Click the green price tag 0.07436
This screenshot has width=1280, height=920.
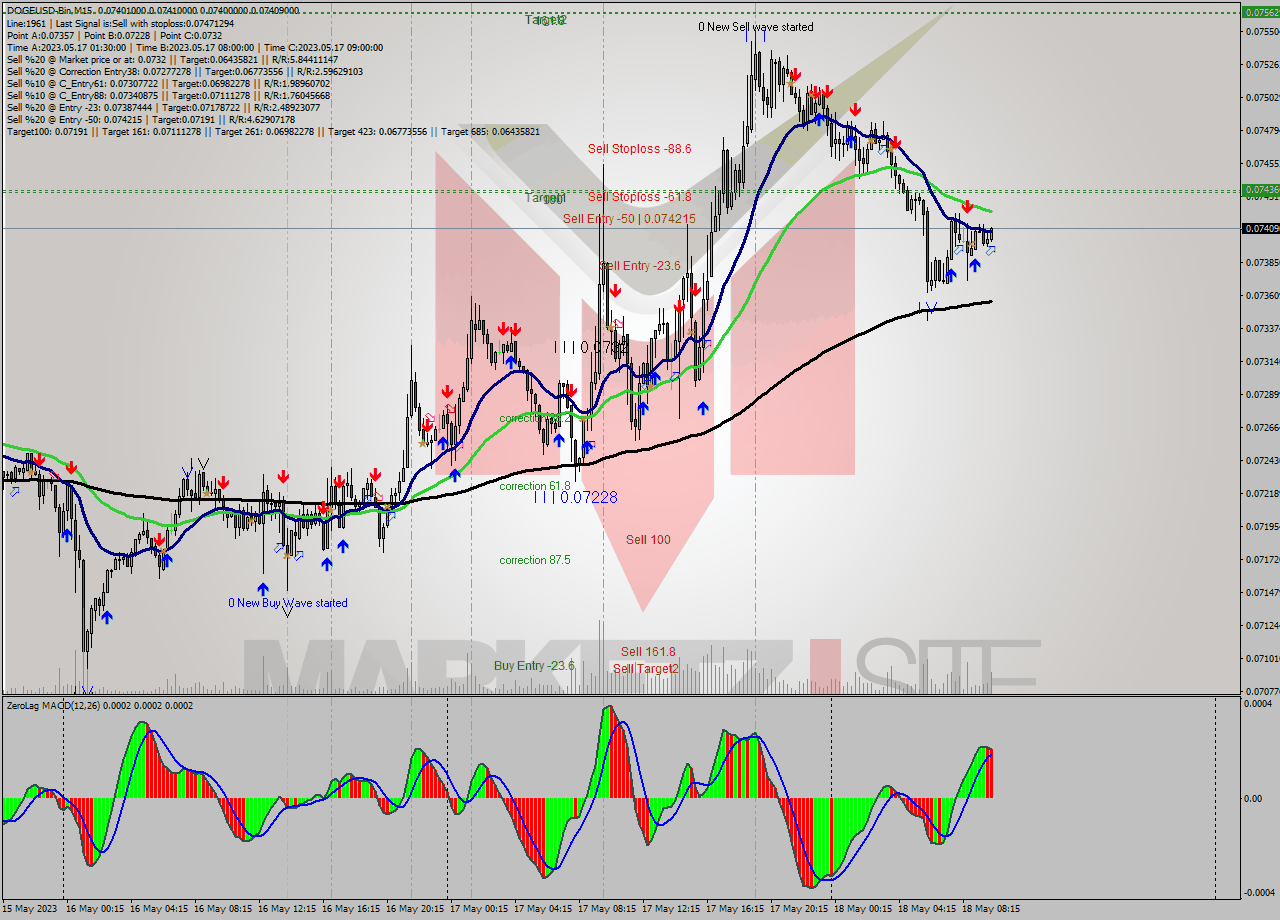(x=1259, y=189)
